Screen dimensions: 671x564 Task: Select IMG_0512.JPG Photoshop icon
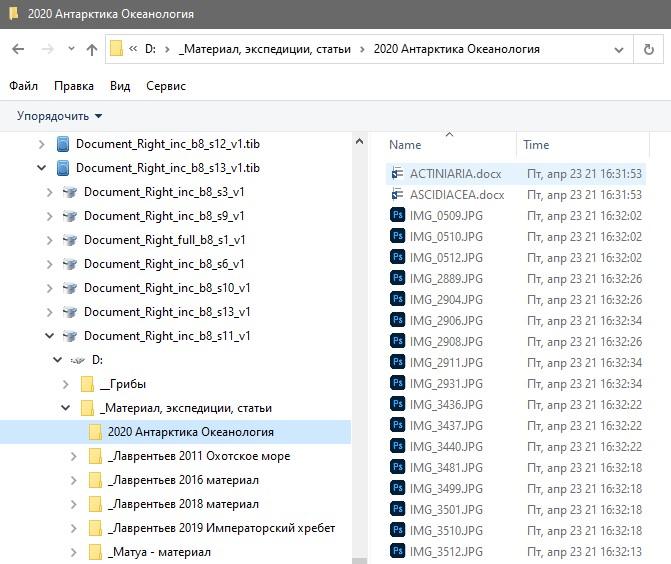point(398,256)
